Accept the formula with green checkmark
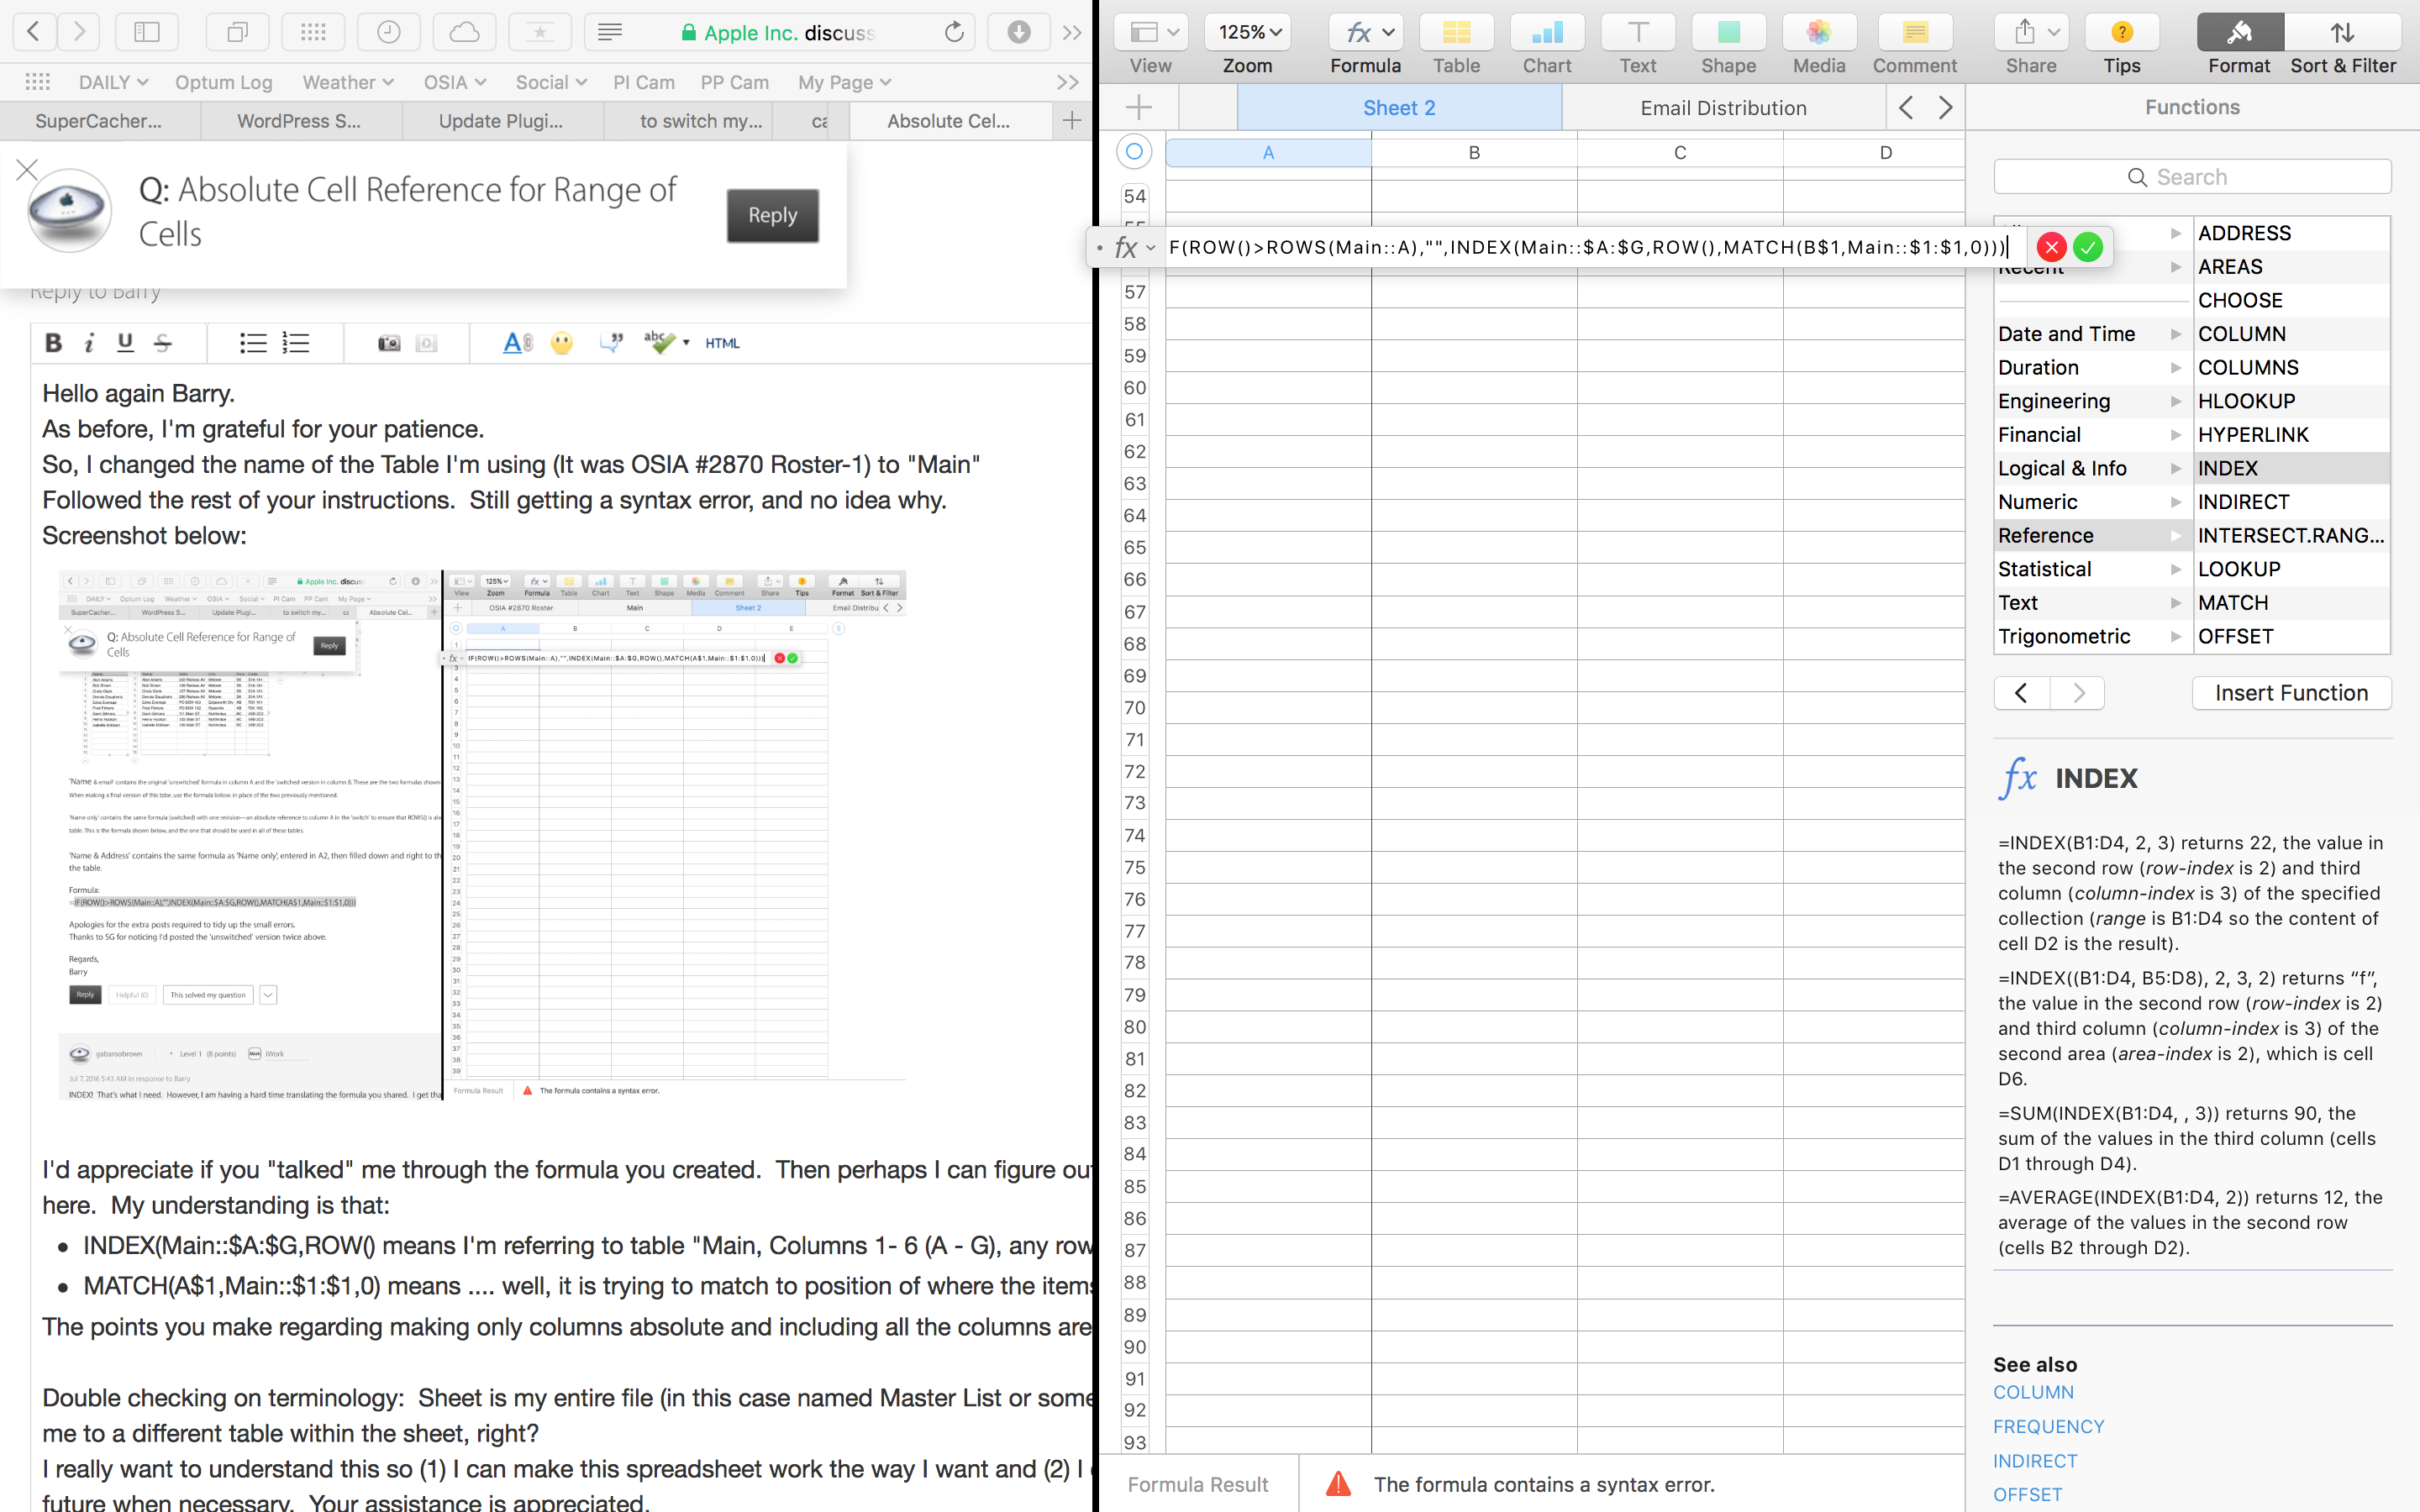The height and width of the screenshot is (1512, 2420). point(2088,247)
